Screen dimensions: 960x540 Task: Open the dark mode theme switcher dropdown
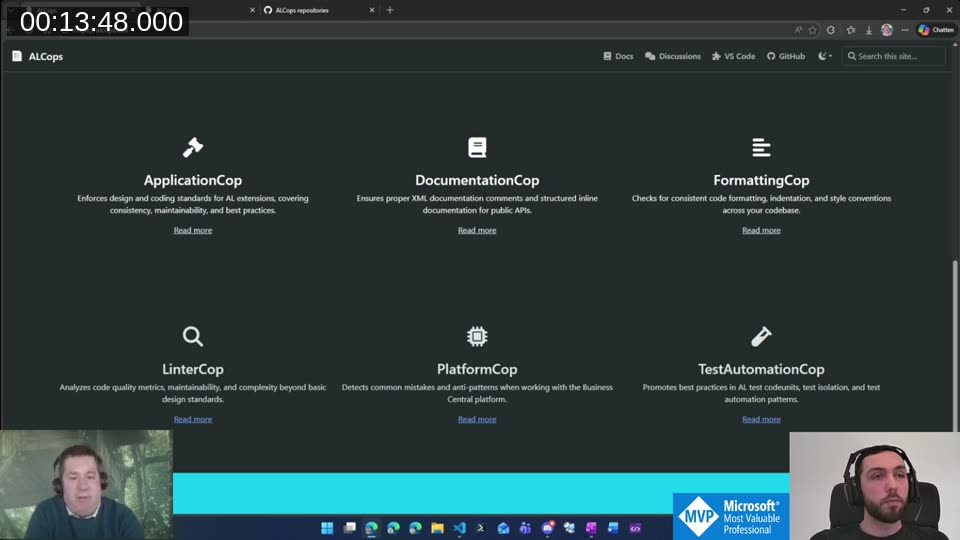825,56
